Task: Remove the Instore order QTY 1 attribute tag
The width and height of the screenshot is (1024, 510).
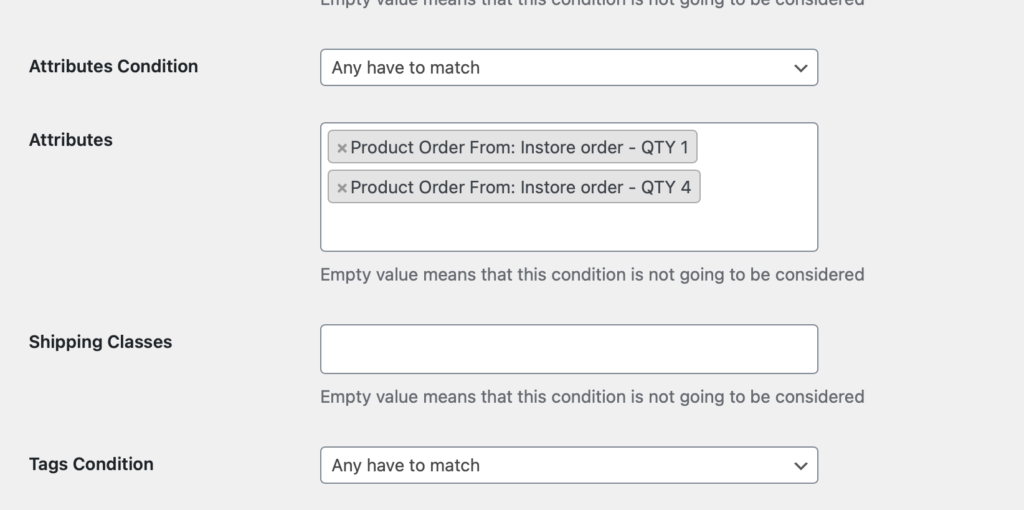Action: (342, 148)
